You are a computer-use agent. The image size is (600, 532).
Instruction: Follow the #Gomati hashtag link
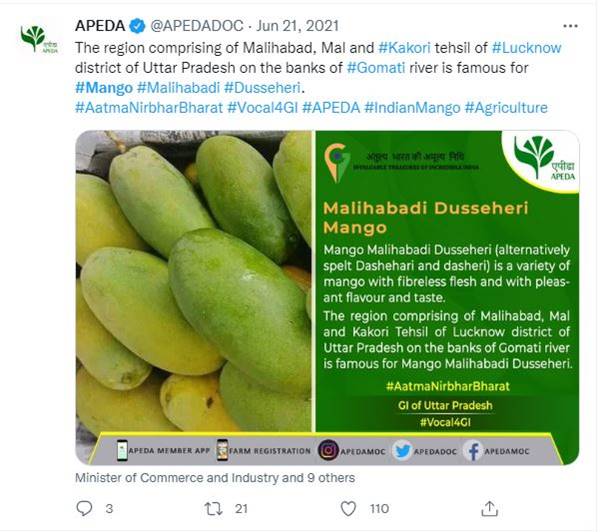tap(376, 67)
